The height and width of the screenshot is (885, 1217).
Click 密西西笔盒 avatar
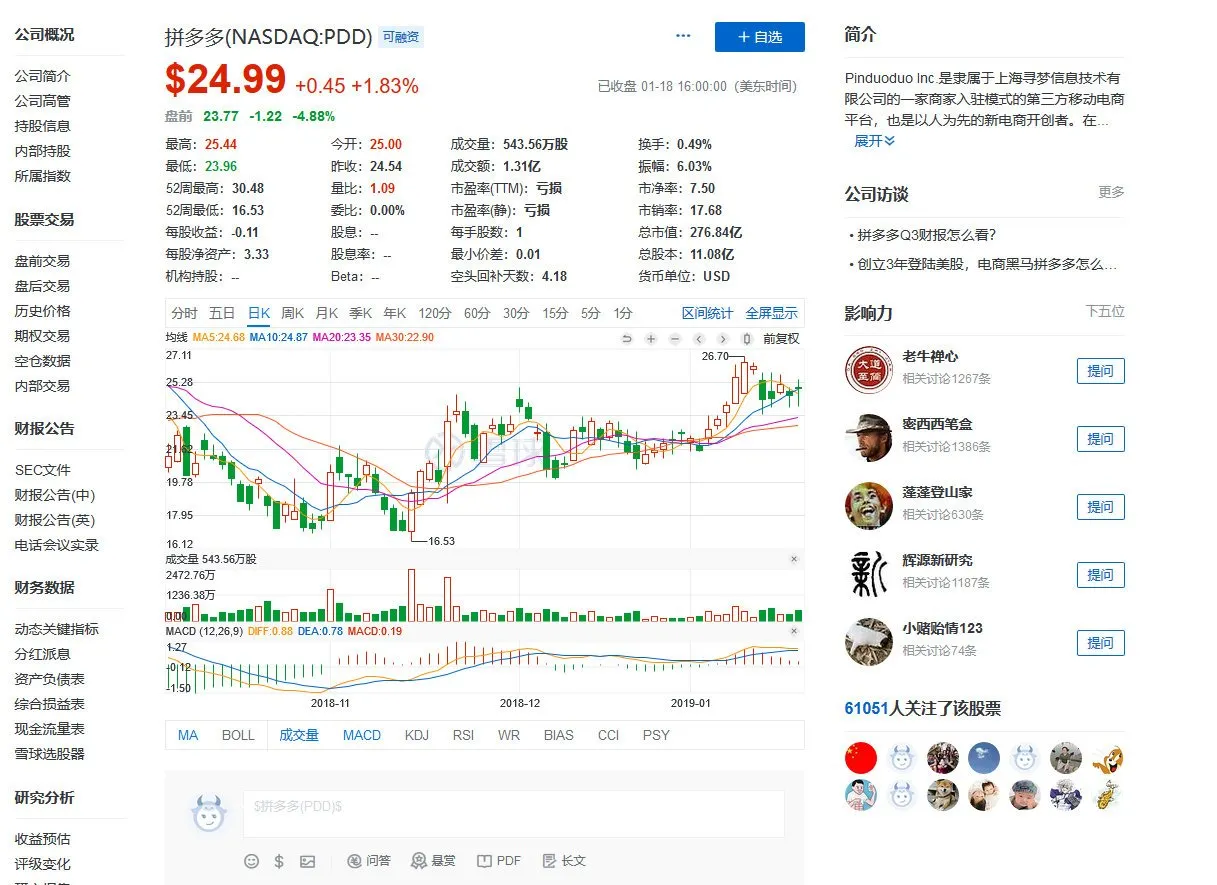click(x=869, y=438)
